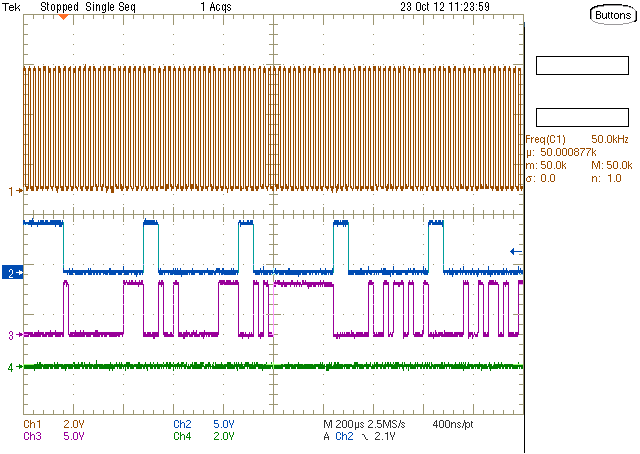Click the maximum value M: 50.0k
Viewport: 640px width, 454px height.
(611, 165)
